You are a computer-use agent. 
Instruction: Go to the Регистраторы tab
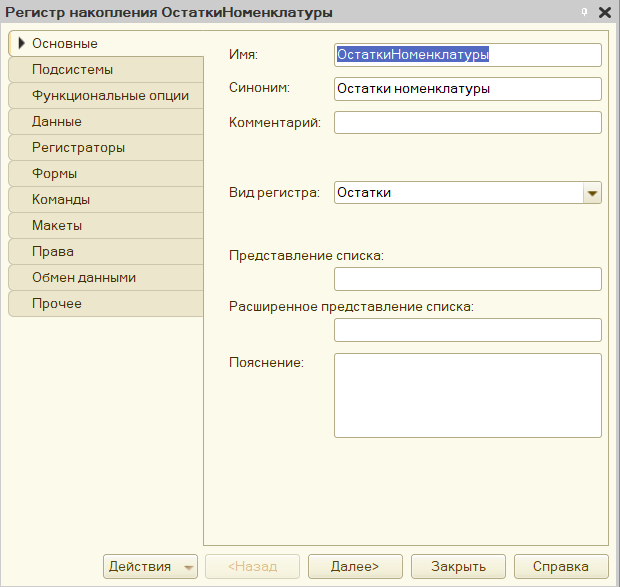[x=106, y=148]
